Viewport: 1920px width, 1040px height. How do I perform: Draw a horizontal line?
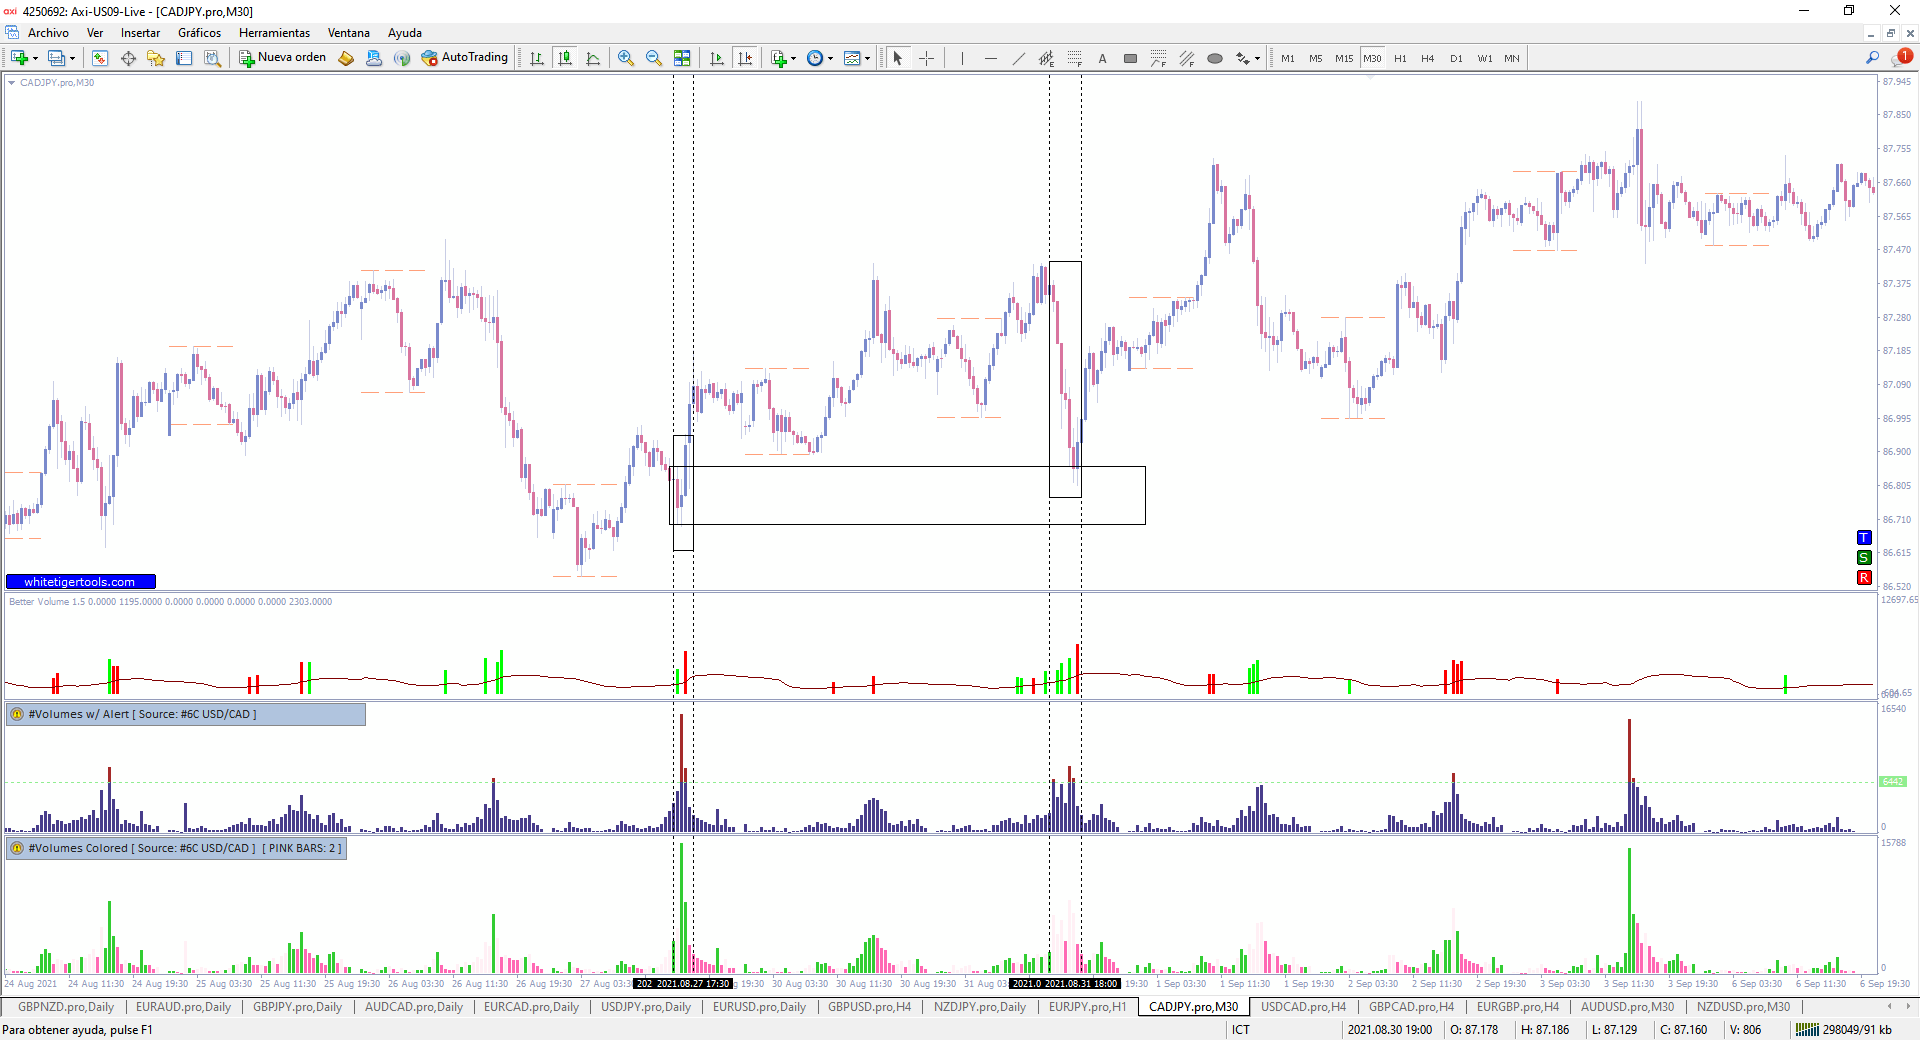tap(990, 58)
